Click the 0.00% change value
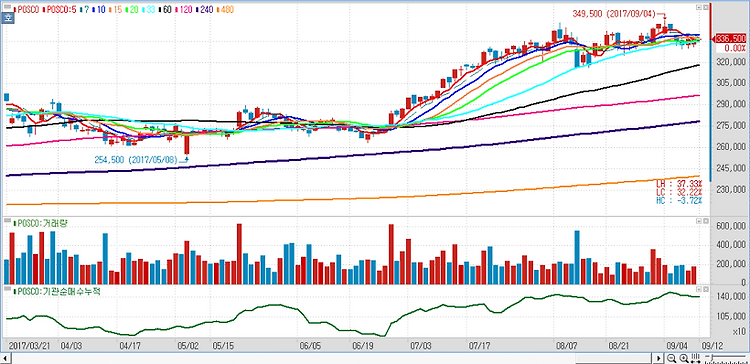750x364 pixels. (735, 48)
